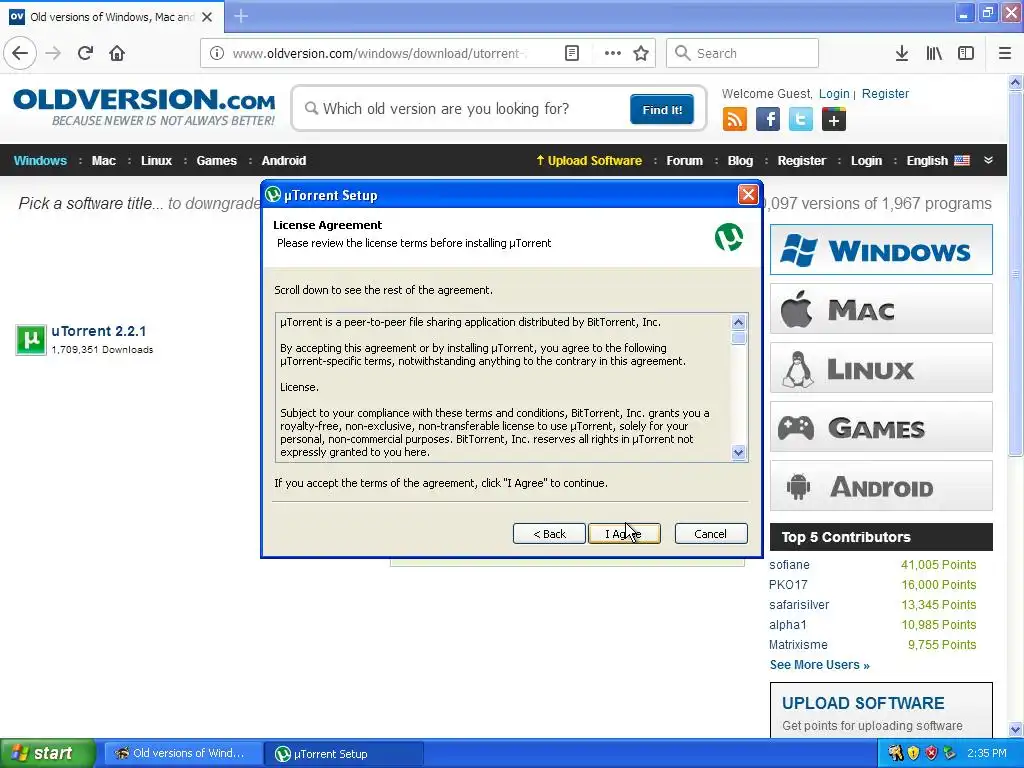Open the browser hamburger menu
This screenshot has width=1024, height=768.
(1005, 53)
